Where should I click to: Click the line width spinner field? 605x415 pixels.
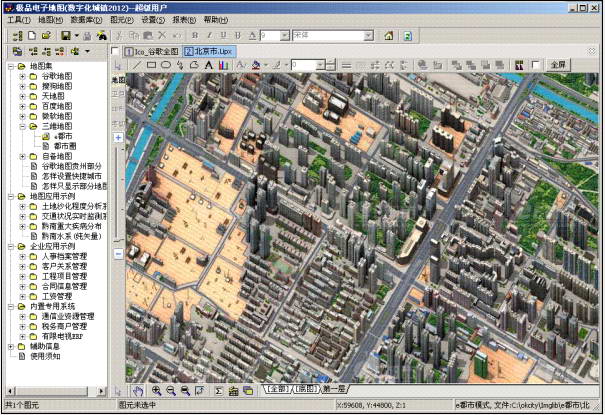click(308, 65)
